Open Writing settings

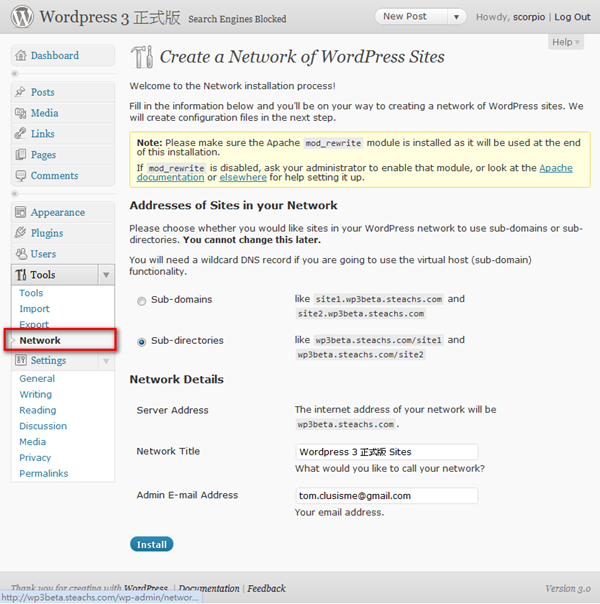coord(35,394)
